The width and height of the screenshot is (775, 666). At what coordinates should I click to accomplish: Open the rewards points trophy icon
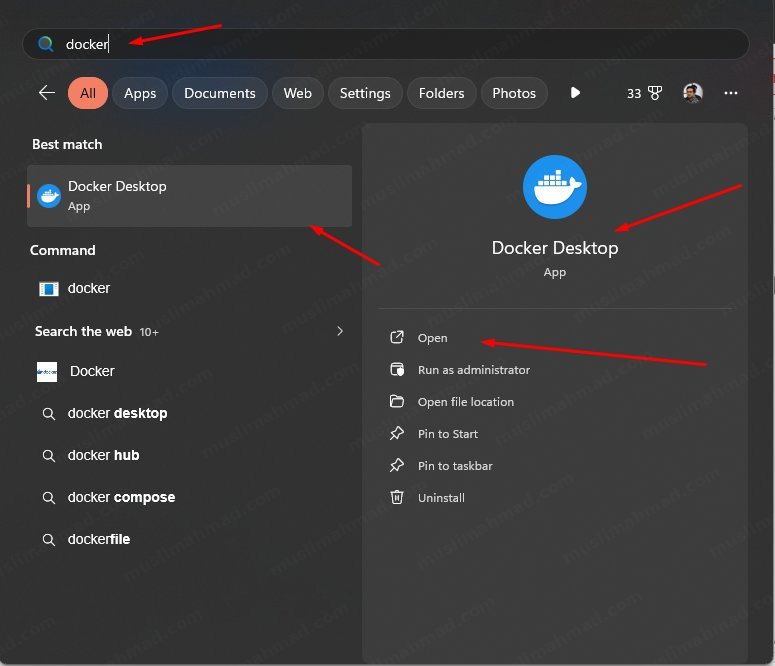click(x=655, y=93)
